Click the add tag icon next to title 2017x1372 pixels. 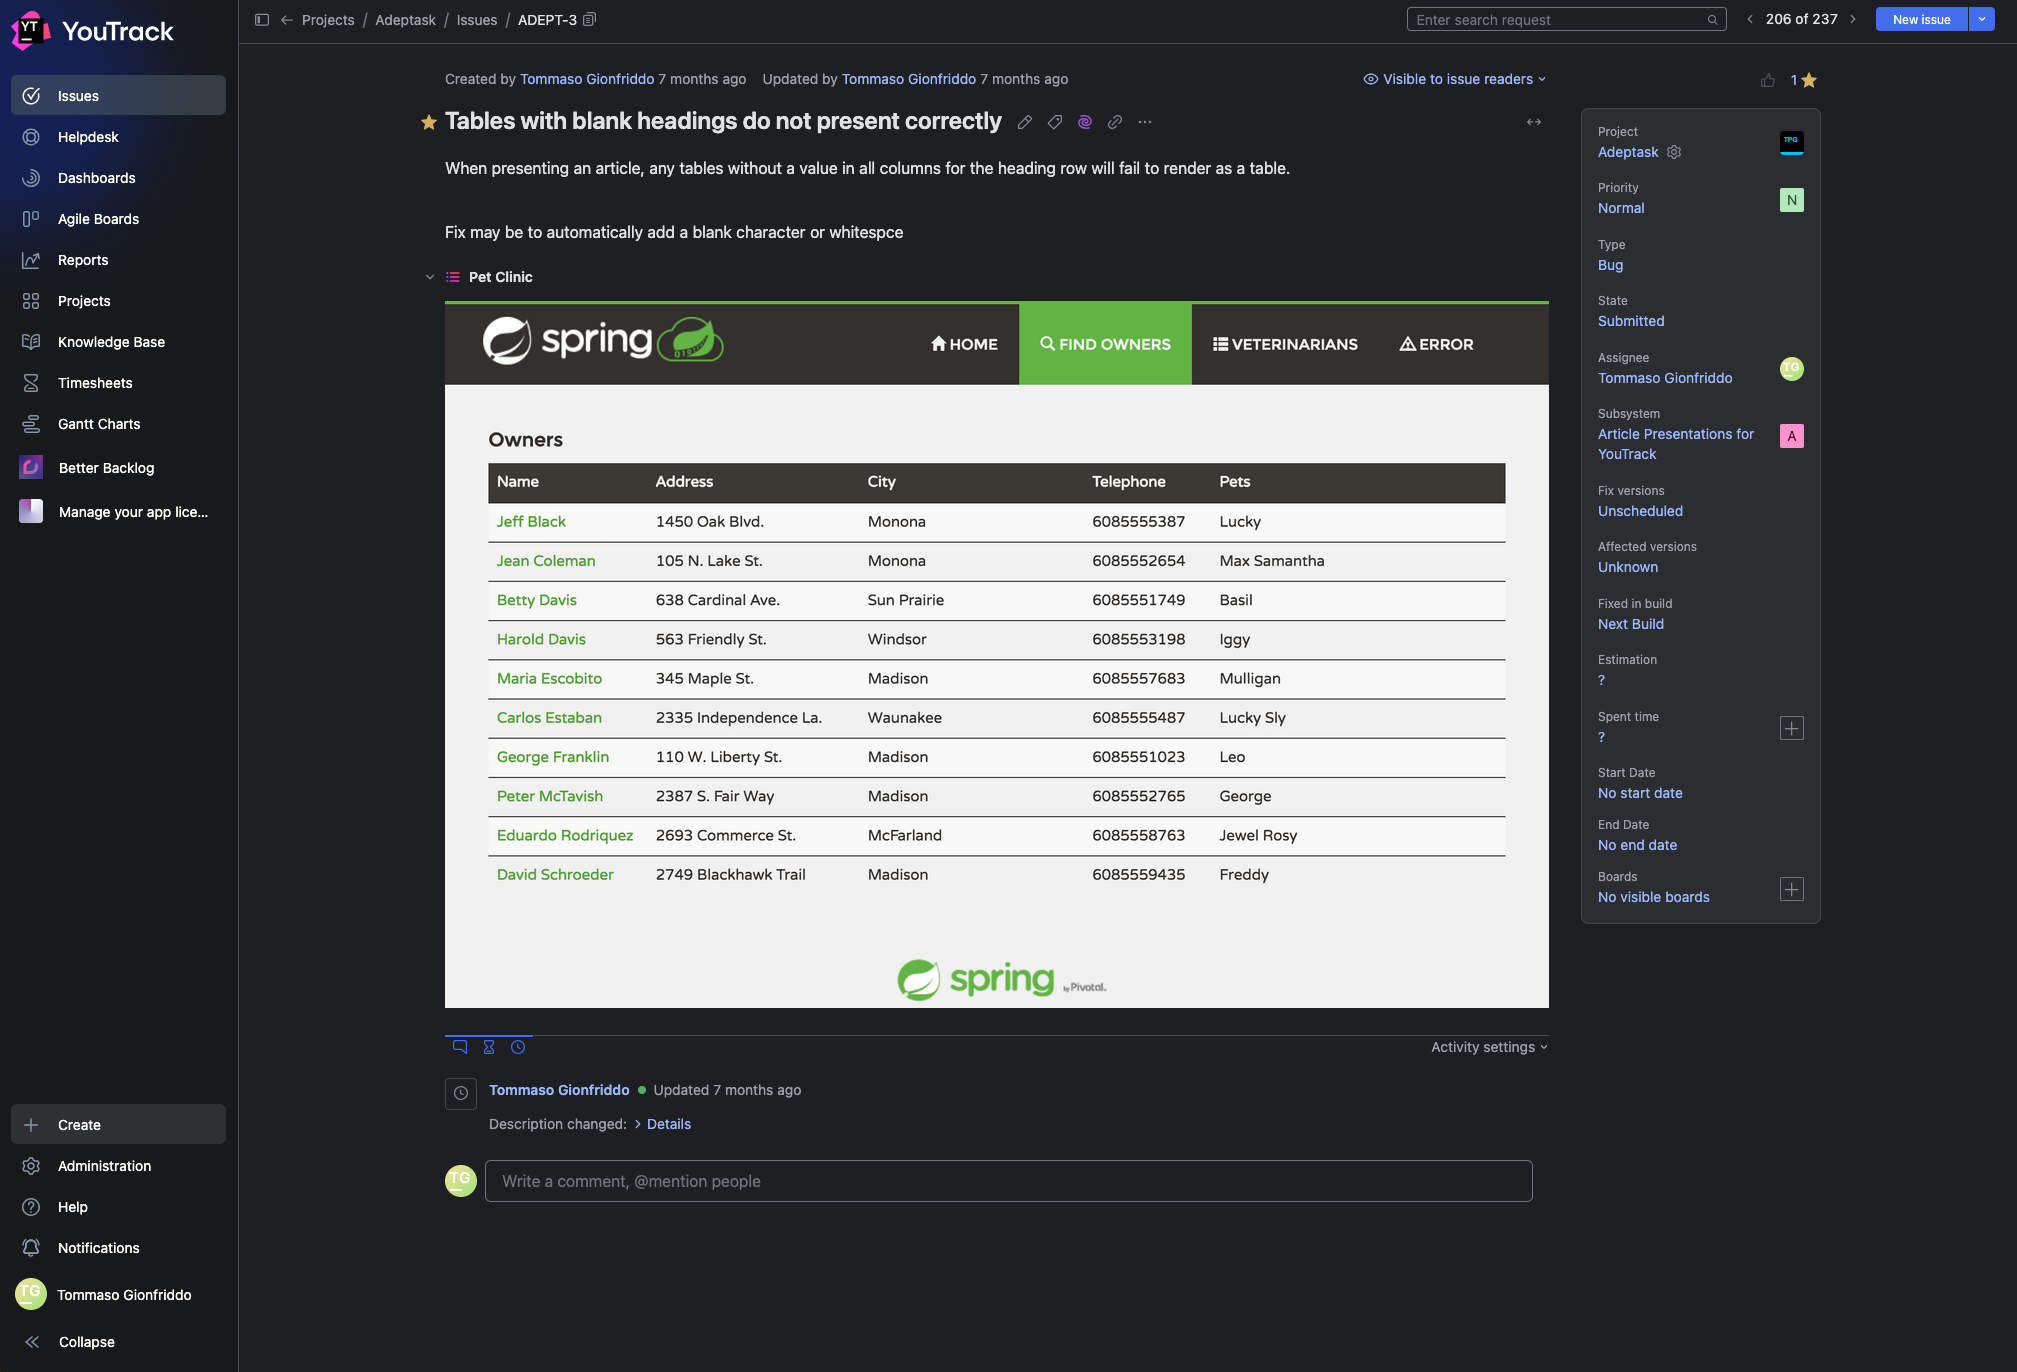click(1054, 122)
